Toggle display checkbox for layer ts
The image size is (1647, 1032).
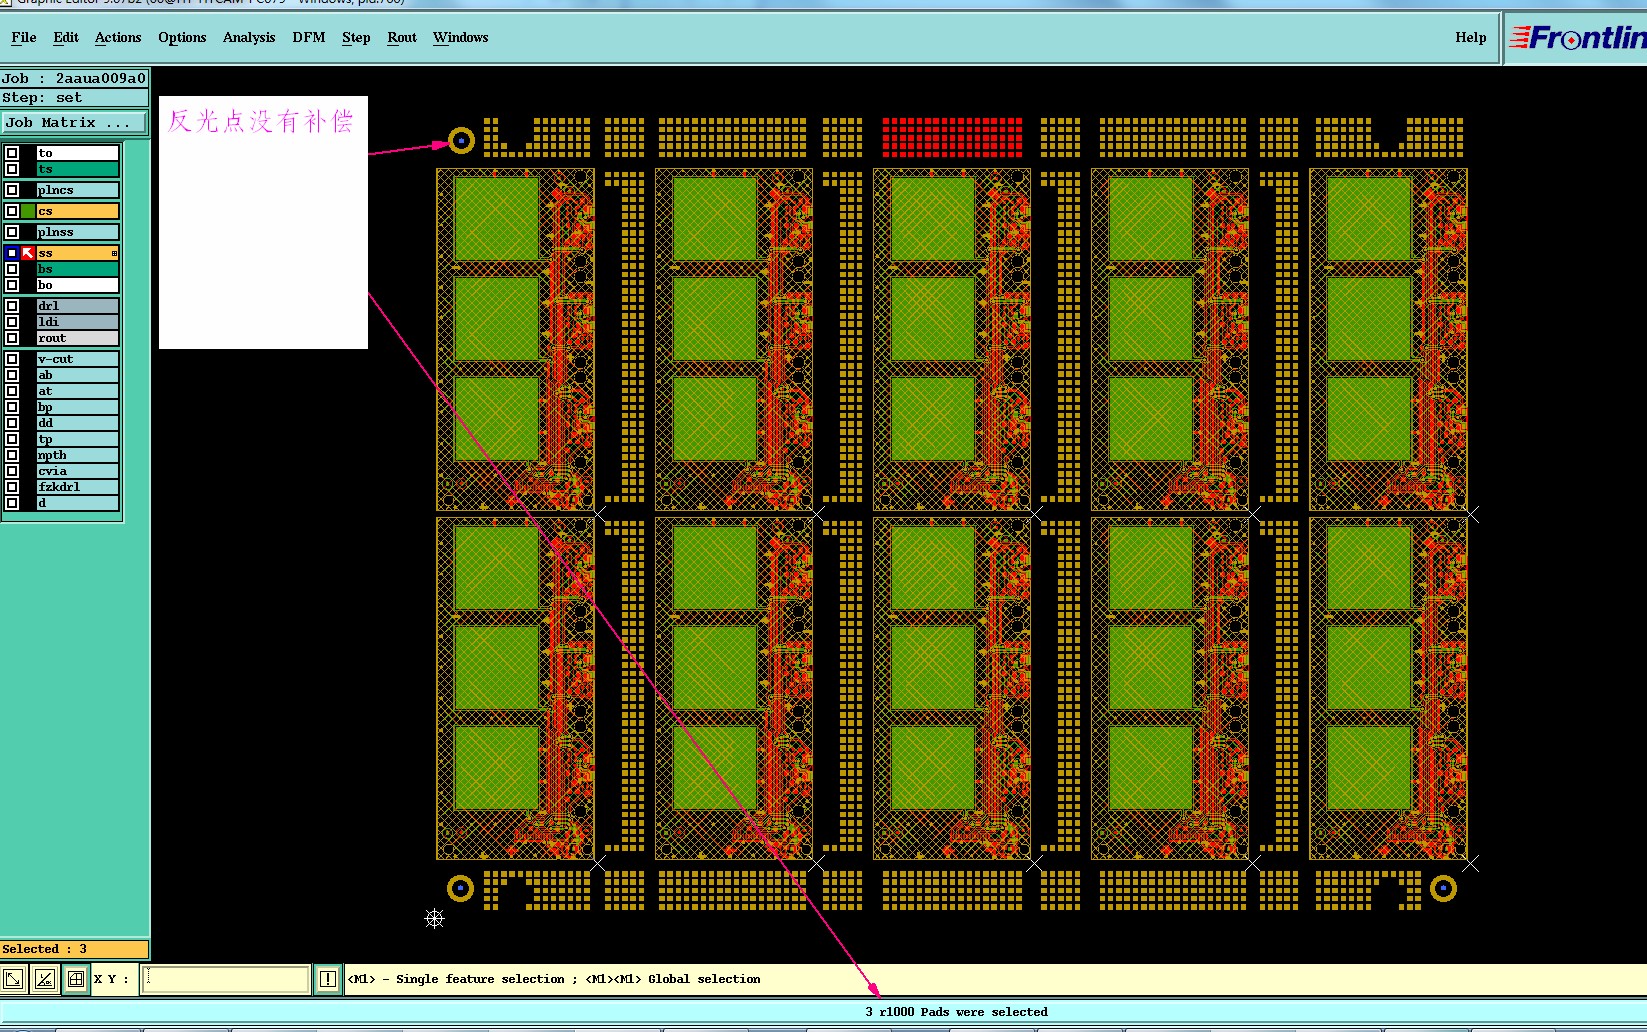[12, 169]
